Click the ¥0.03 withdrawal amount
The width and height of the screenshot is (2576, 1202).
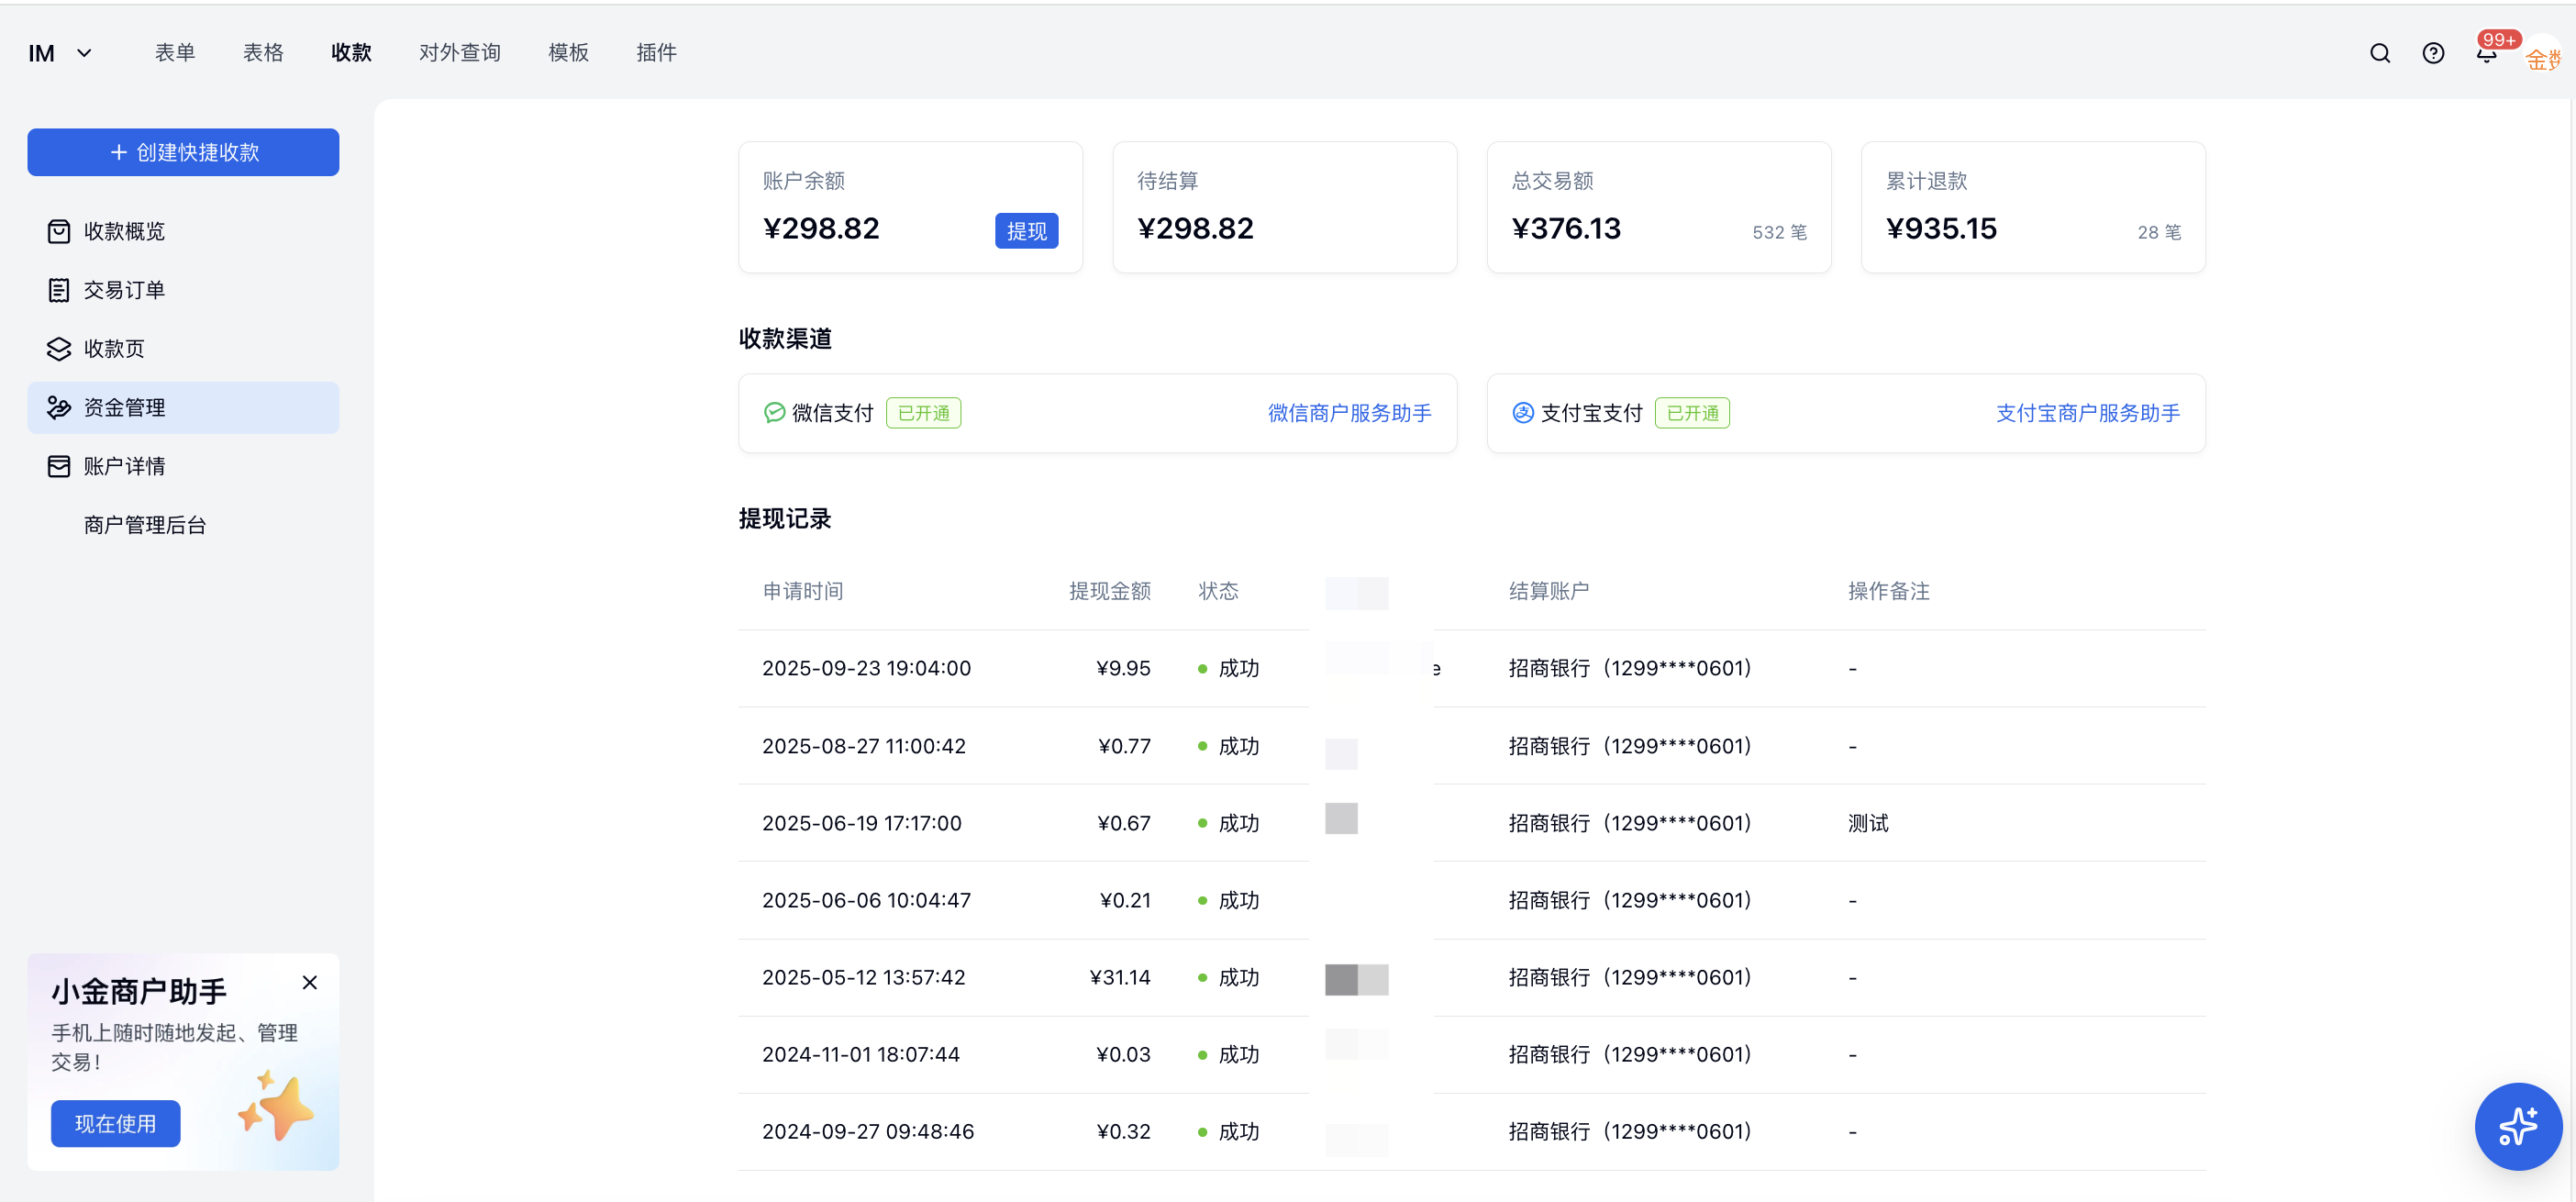1123,1054
